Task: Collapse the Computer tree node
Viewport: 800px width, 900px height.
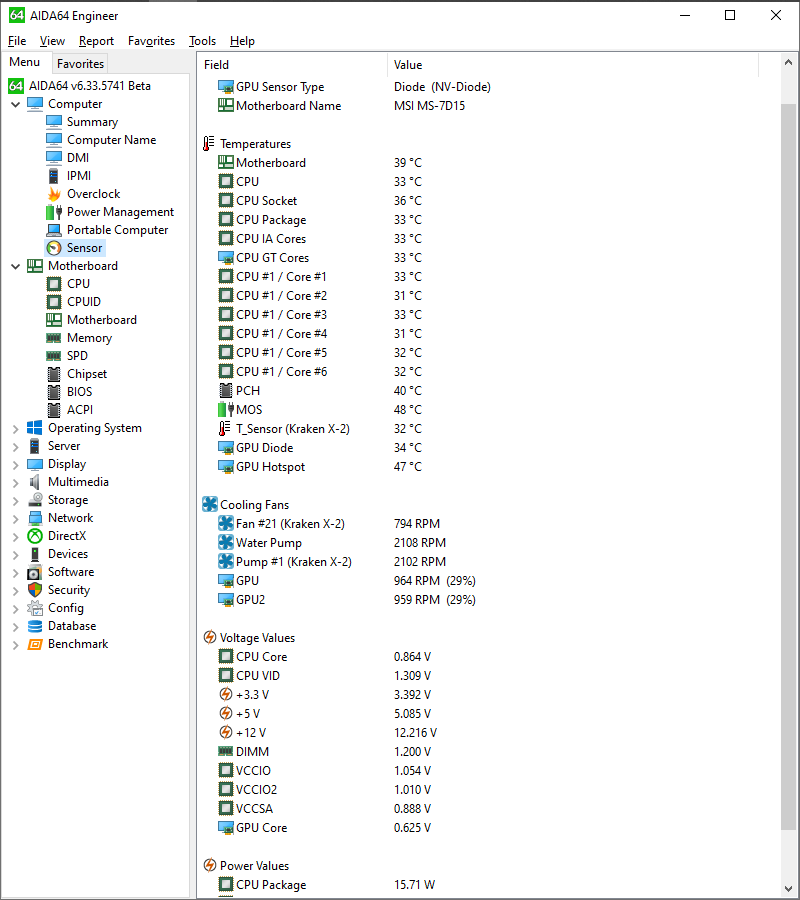Action: (15, 104)
